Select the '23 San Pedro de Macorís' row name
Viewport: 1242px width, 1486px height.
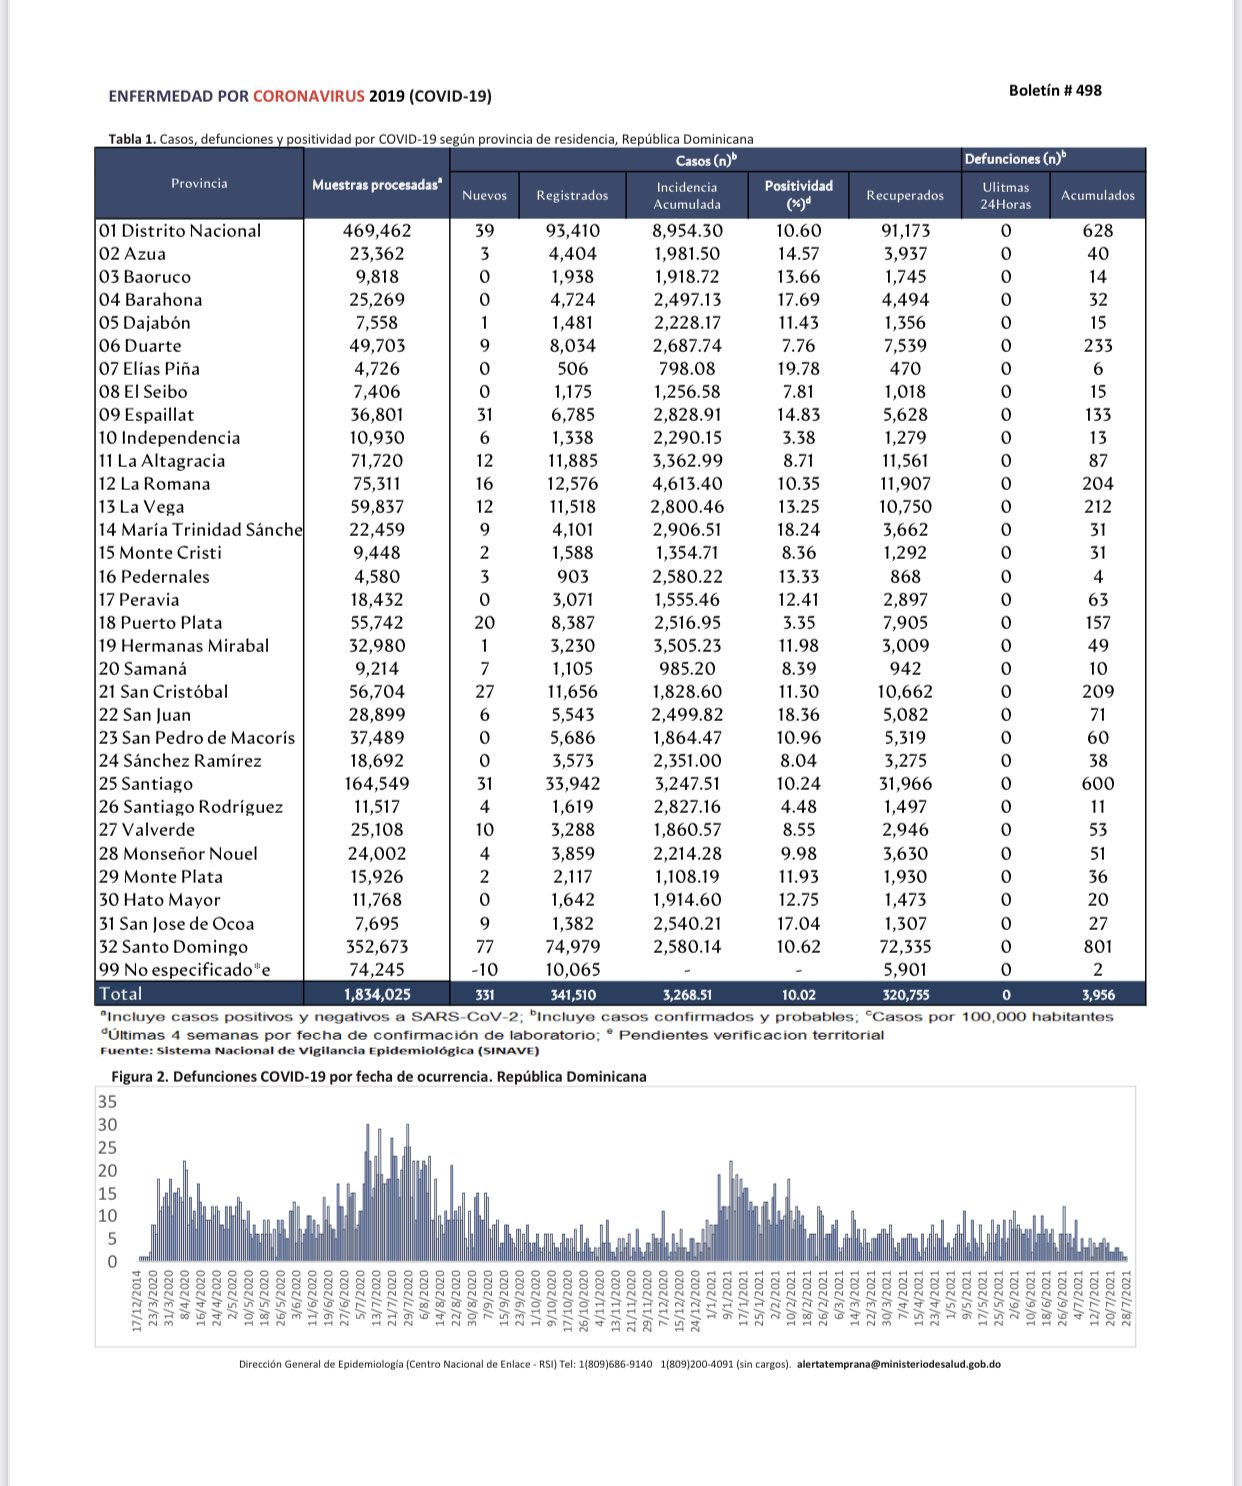point(197,737)
